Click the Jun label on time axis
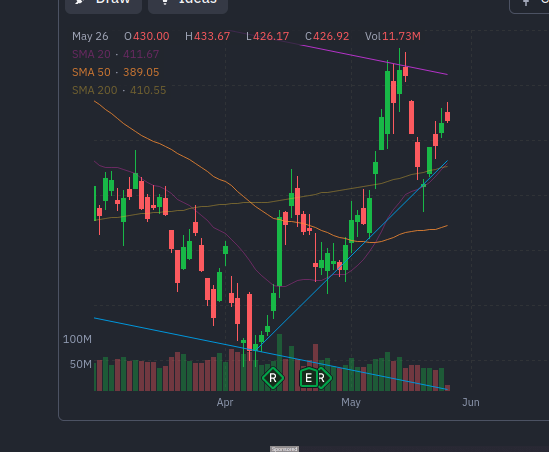549x452 pixels. pyautogui.click(x=471, y=402)
